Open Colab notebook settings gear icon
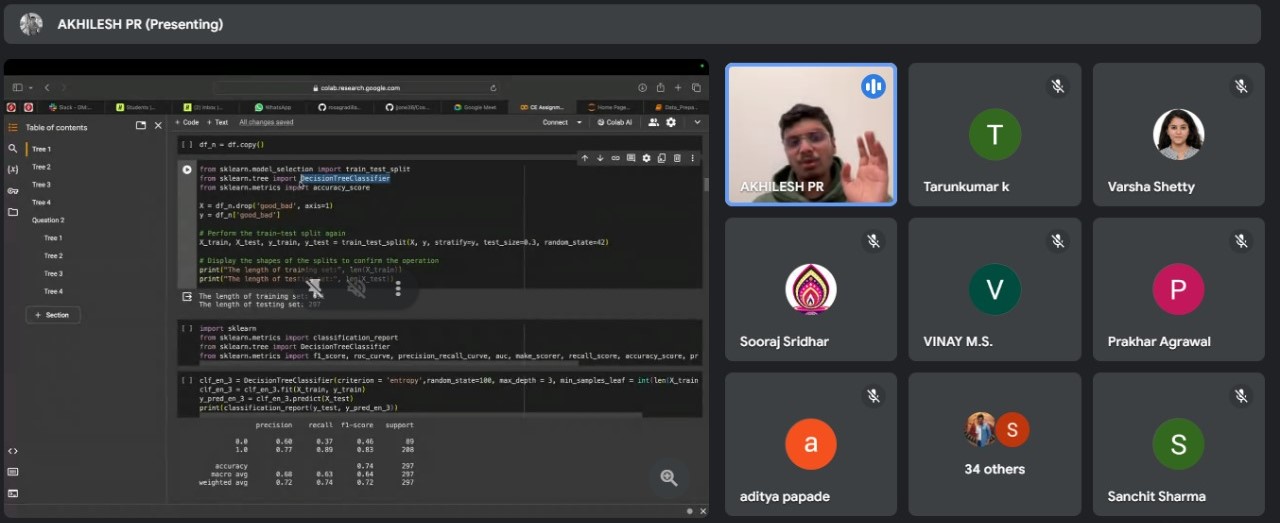This screenshot has height=523, width=1280. click(x=671, y=122)
